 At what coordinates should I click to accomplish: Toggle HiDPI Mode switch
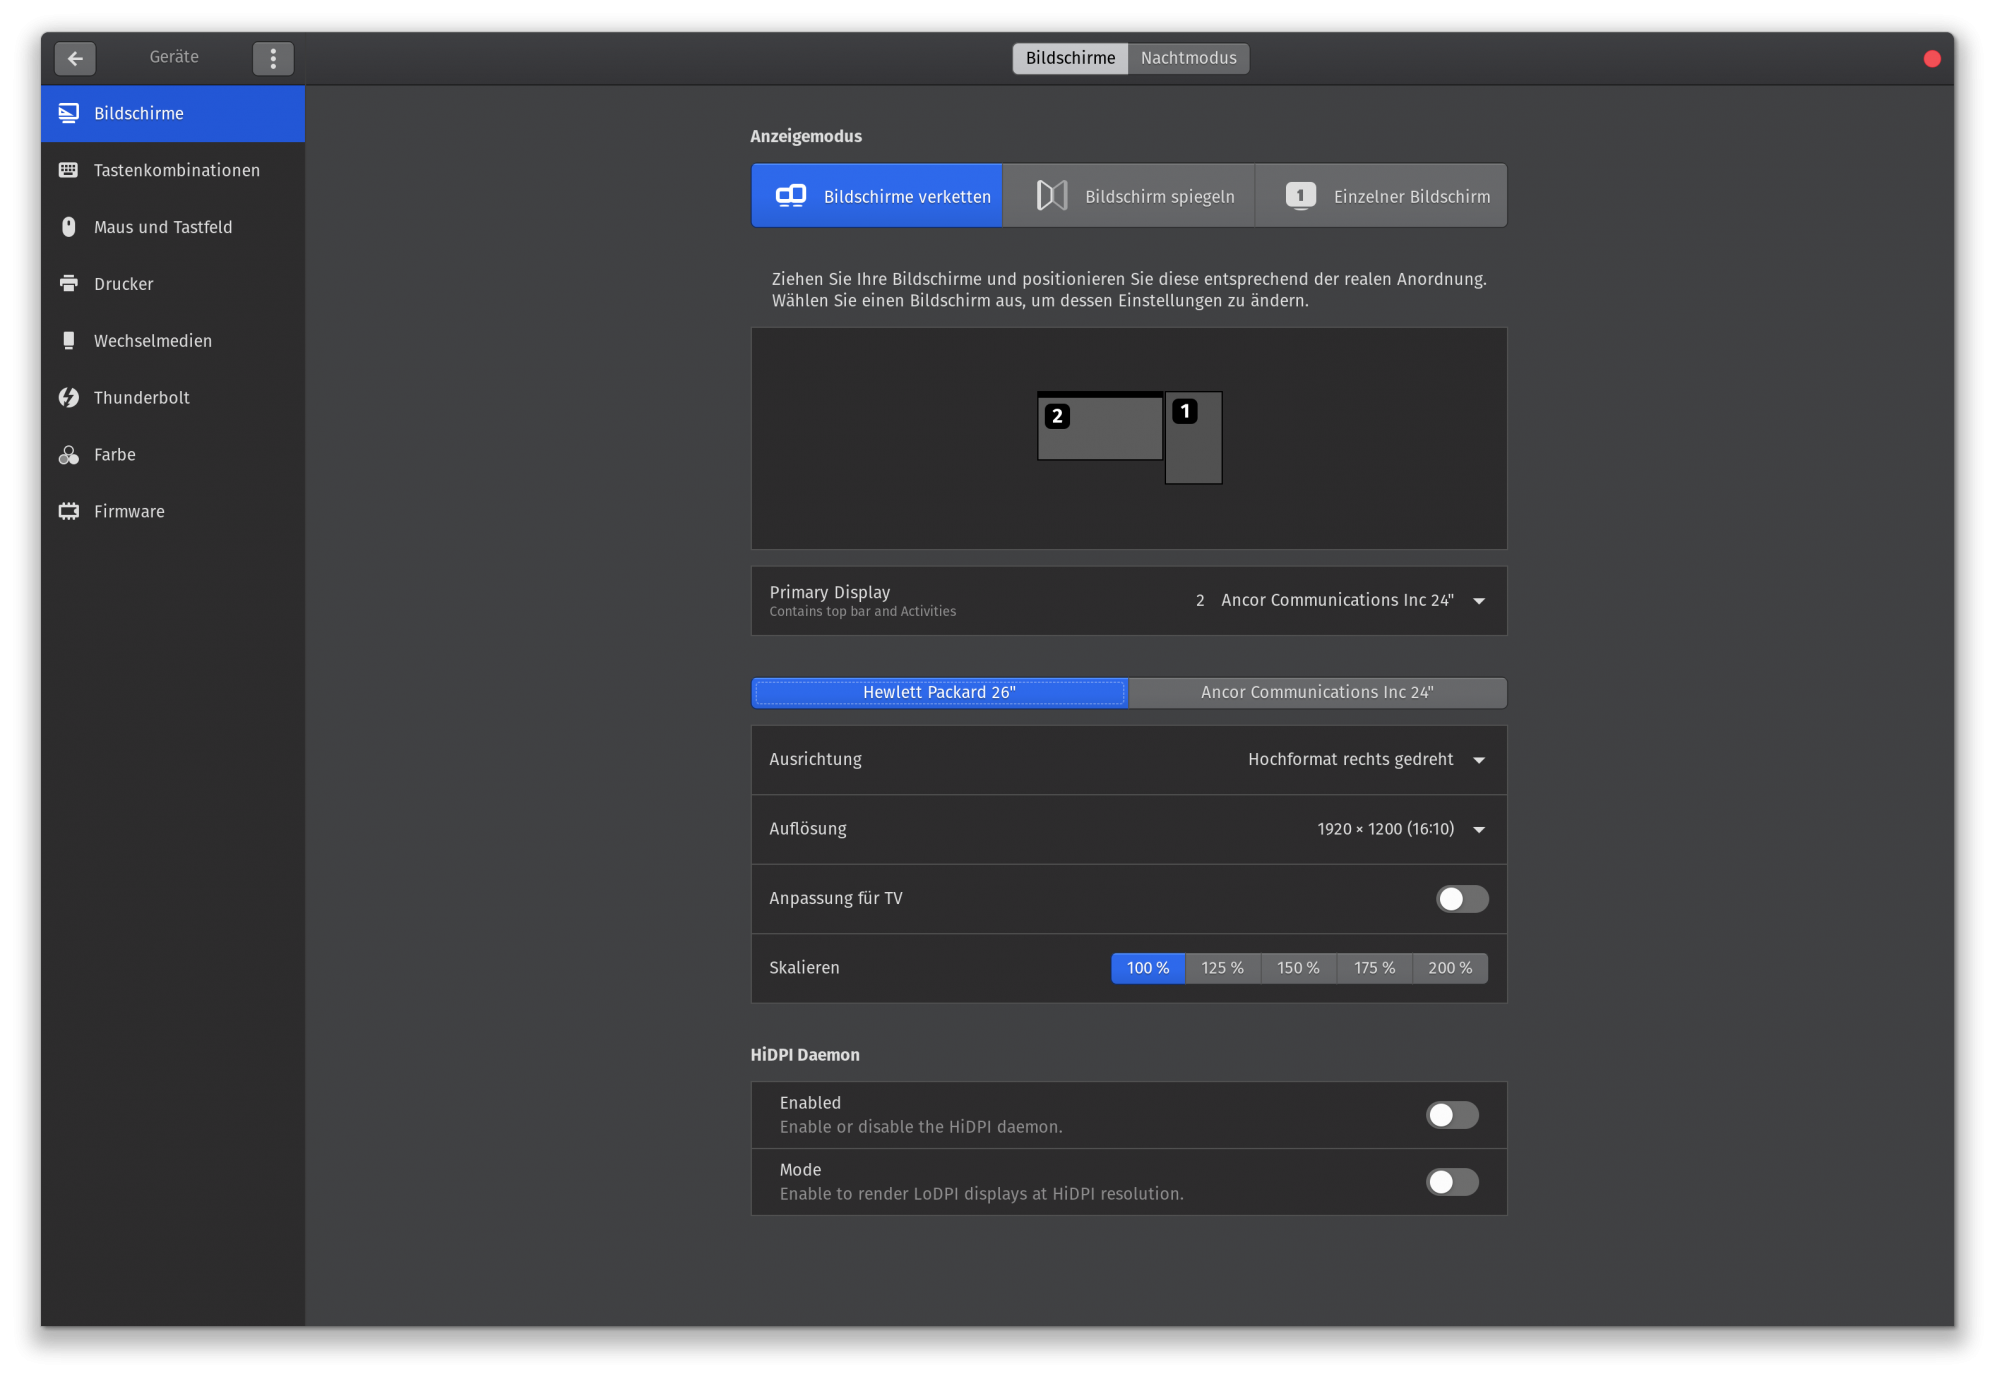click(1452, 1182)
